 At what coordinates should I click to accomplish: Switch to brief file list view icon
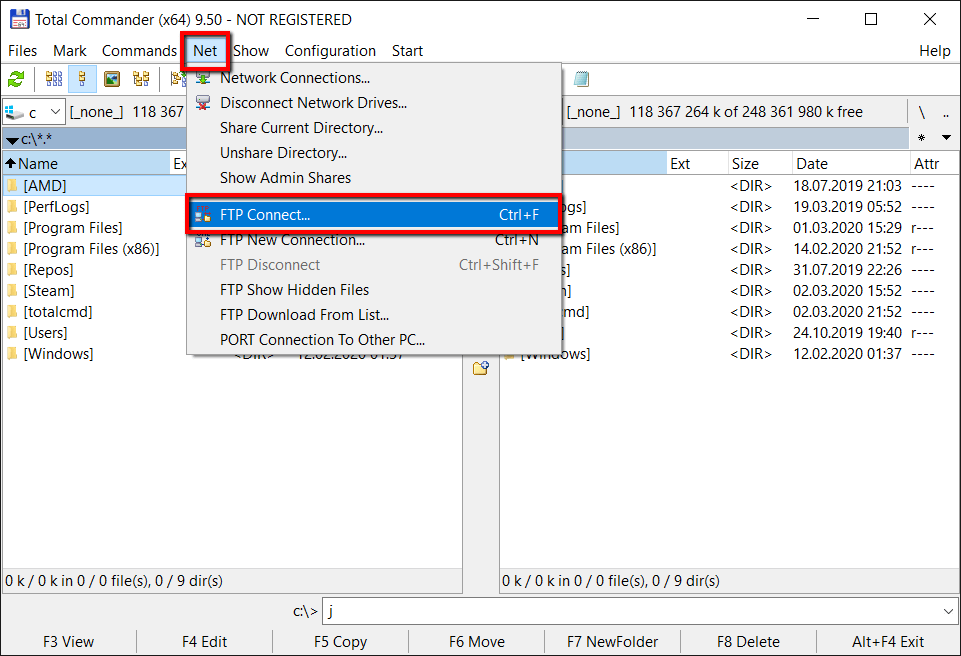(x=54, y=79)
